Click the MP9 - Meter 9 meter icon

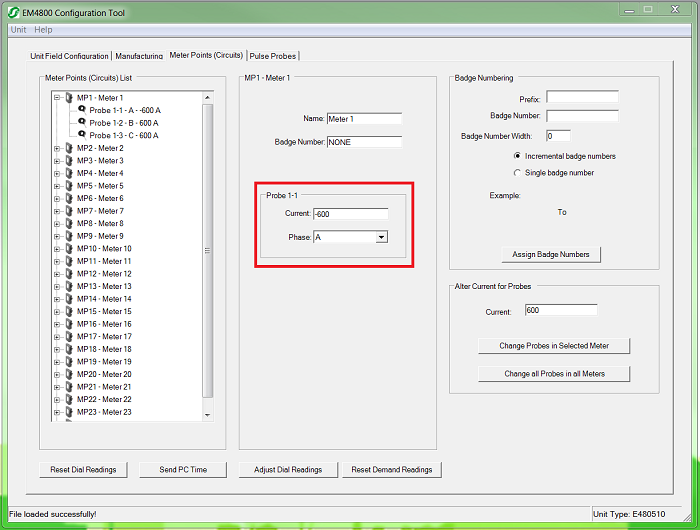pyautogui.click(x=69, y=235)
